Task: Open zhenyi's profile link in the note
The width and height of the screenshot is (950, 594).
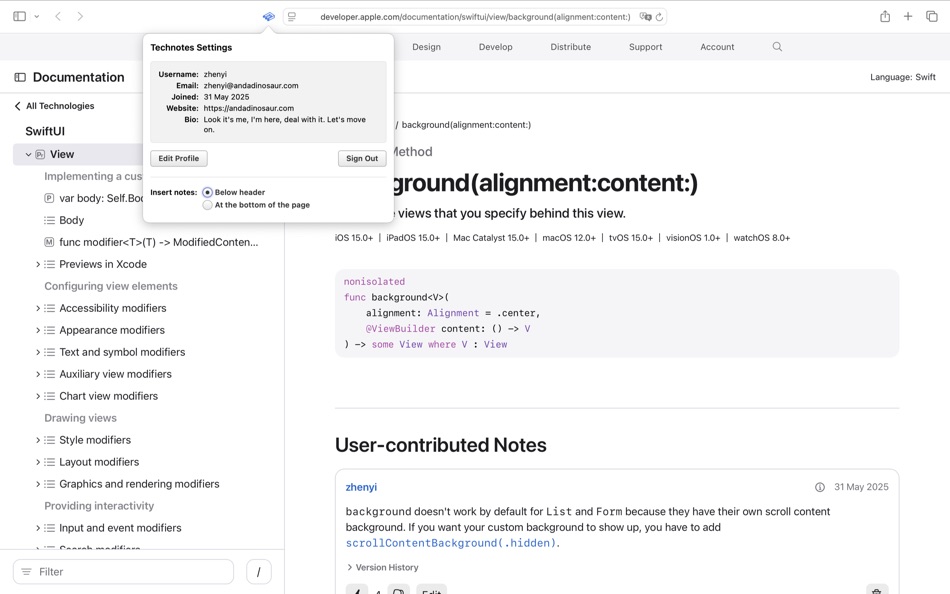Action: (361, 487)
